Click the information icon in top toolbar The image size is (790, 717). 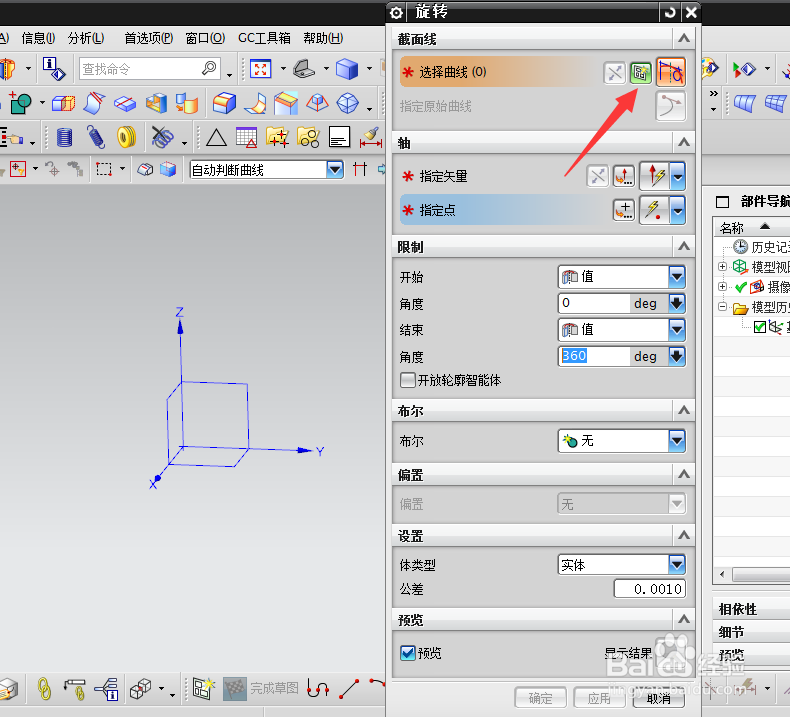point(54,69)
